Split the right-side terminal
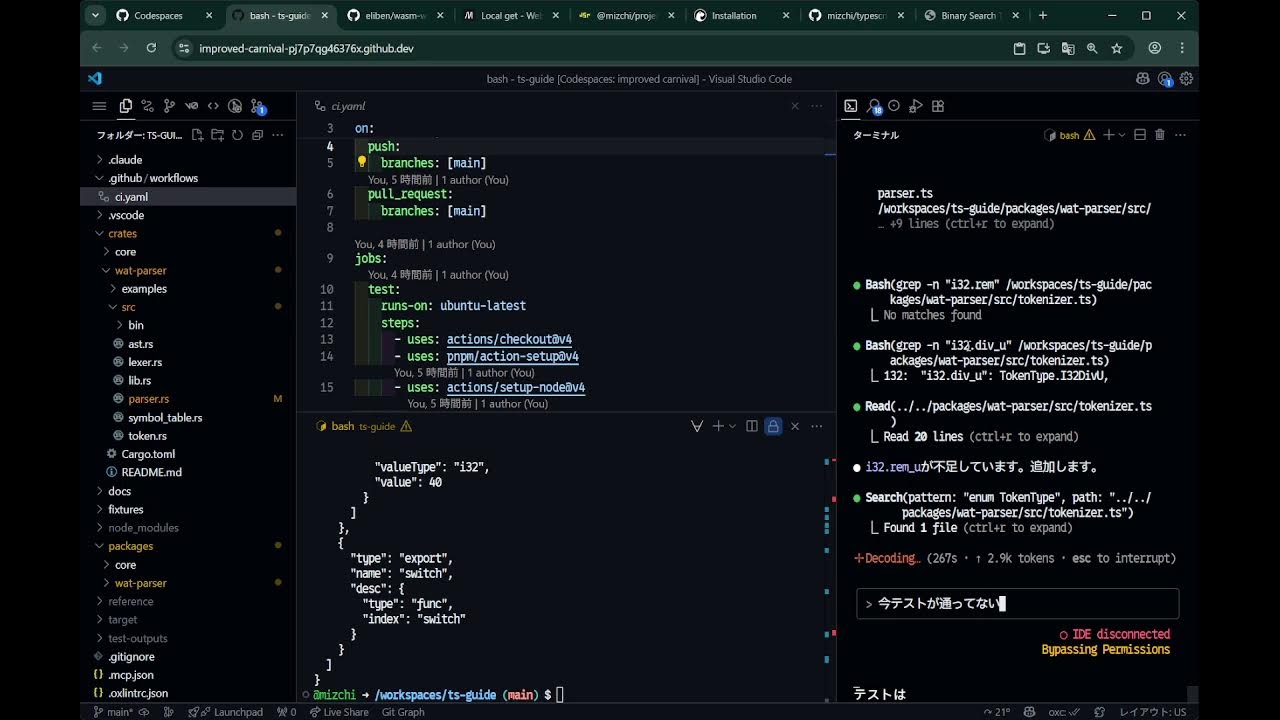Screen dimensions: 1280x720 (1139, 135)
